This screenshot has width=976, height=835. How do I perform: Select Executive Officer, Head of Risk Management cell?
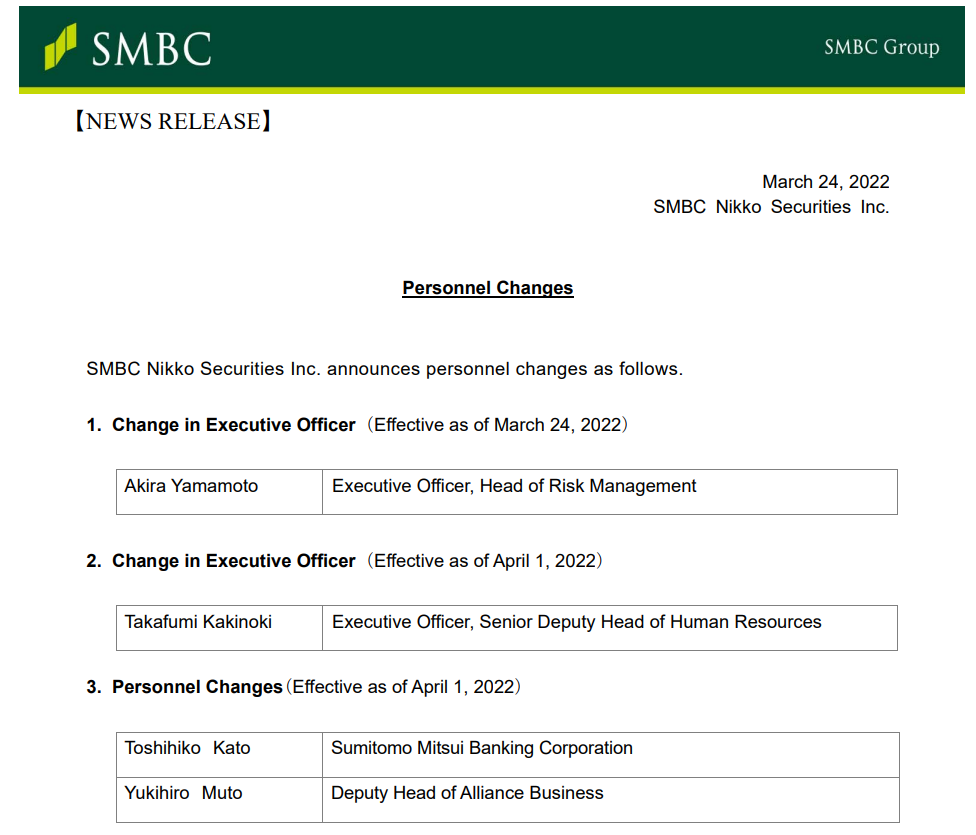point(610,492)
